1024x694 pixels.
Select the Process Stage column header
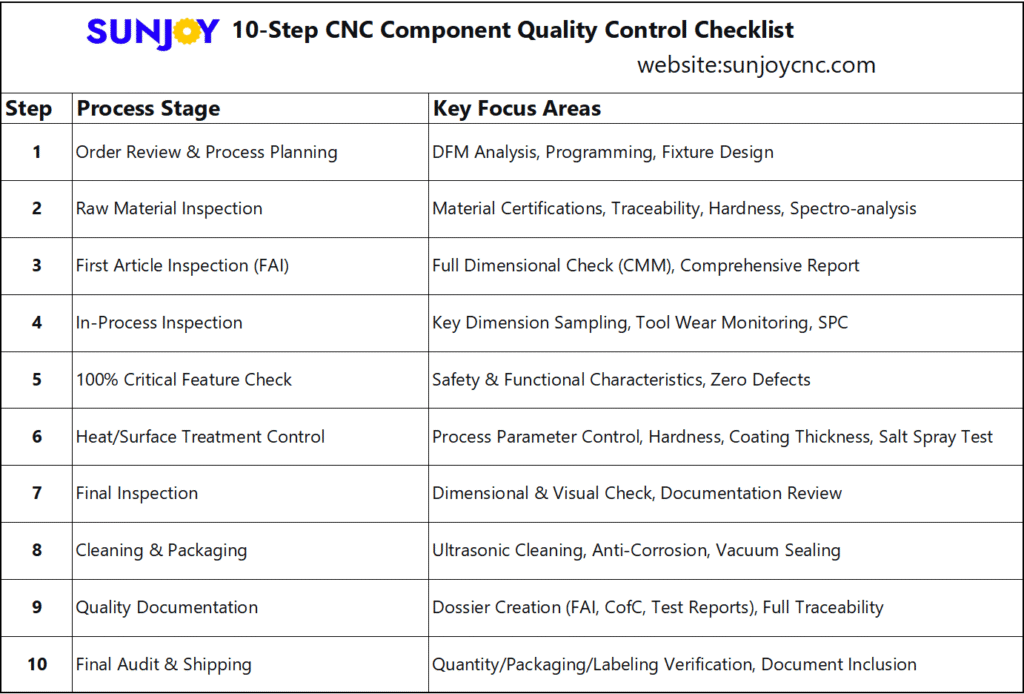[x=148, y=109]
